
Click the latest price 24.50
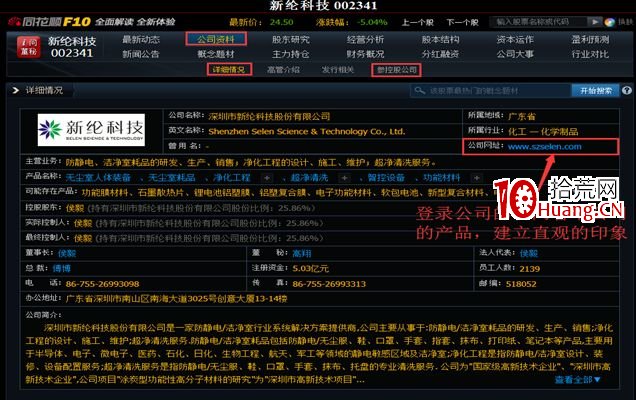pyautogui.click(x=281, y=22)
